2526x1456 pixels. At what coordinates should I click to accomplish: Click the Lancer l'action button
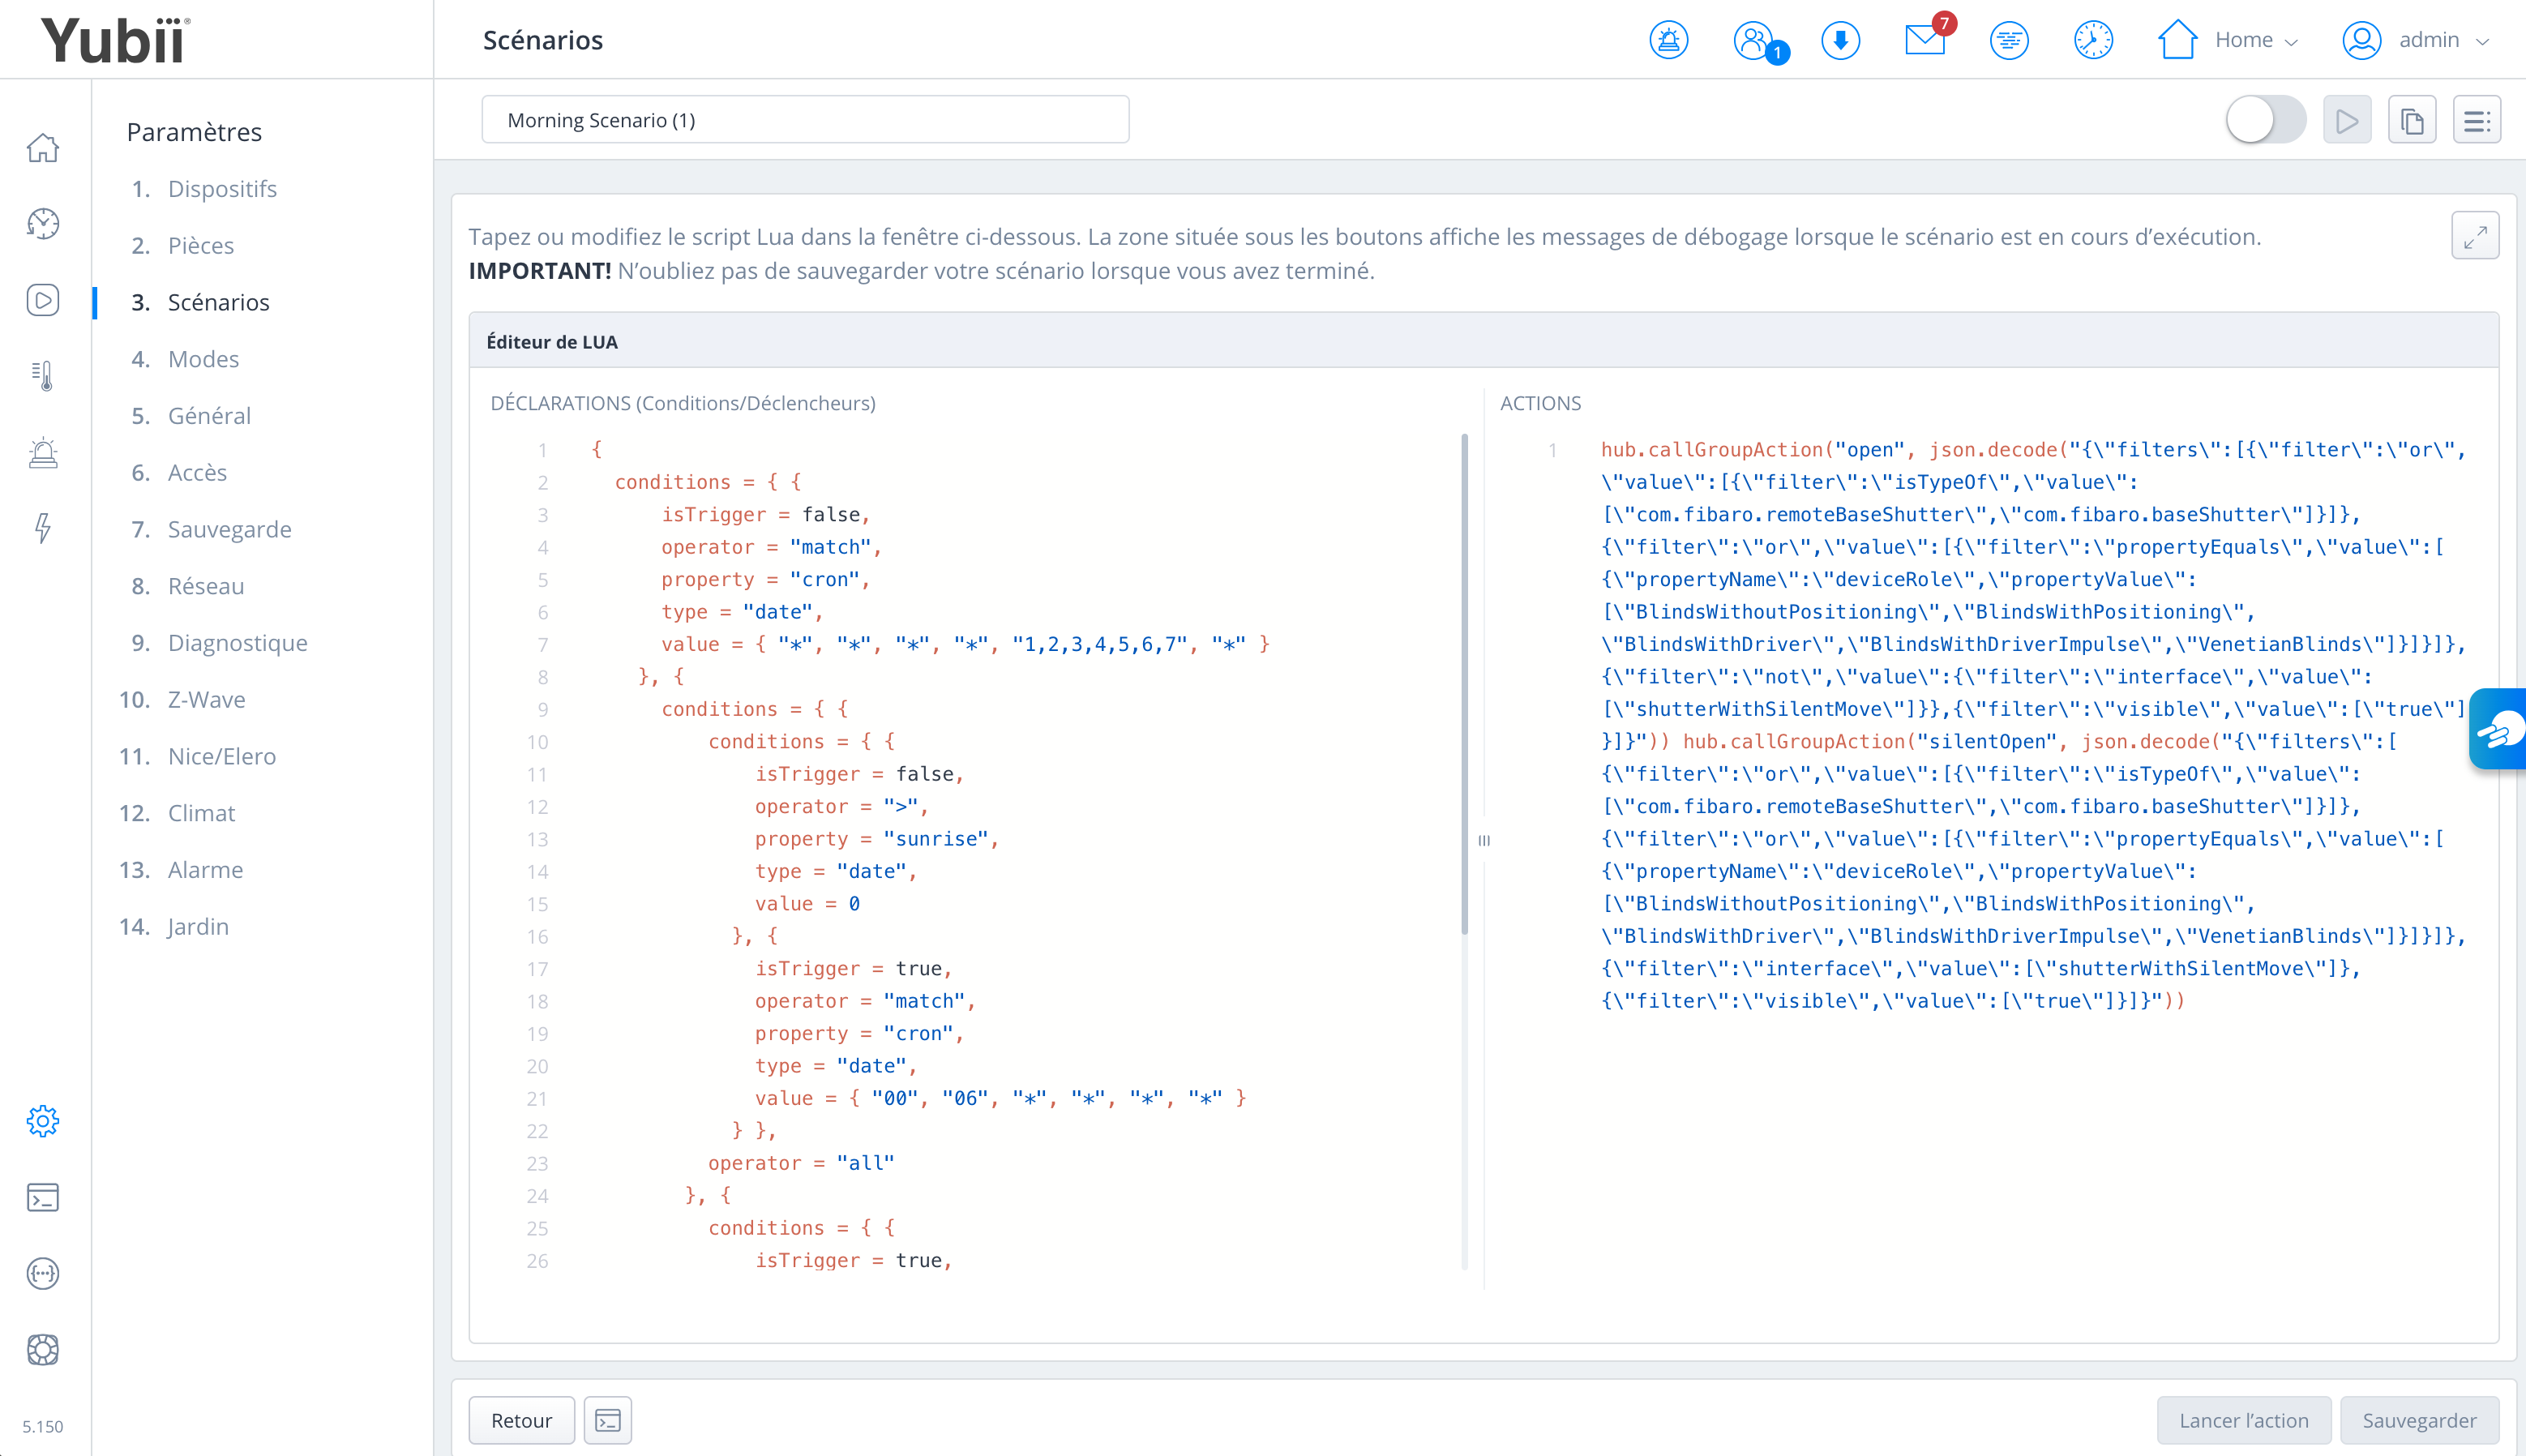(x=2243, y=1420)
